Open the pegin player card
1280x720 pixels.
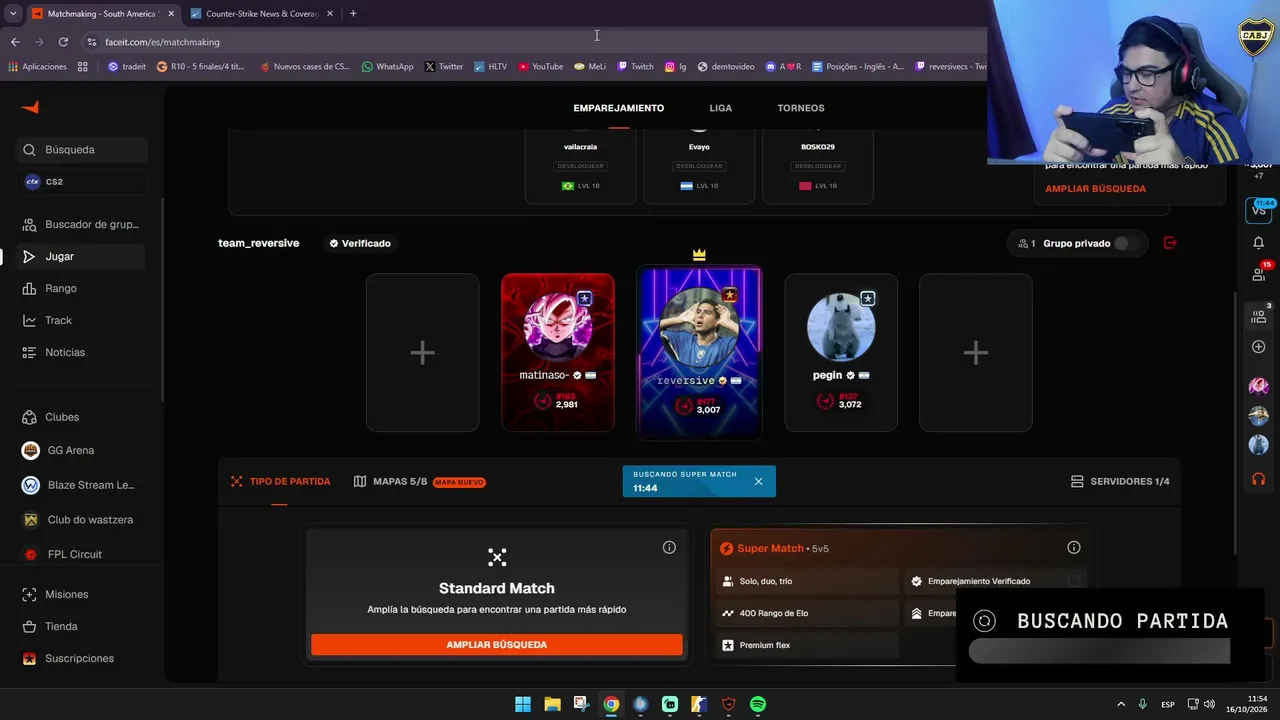click(x=841, y=352)
